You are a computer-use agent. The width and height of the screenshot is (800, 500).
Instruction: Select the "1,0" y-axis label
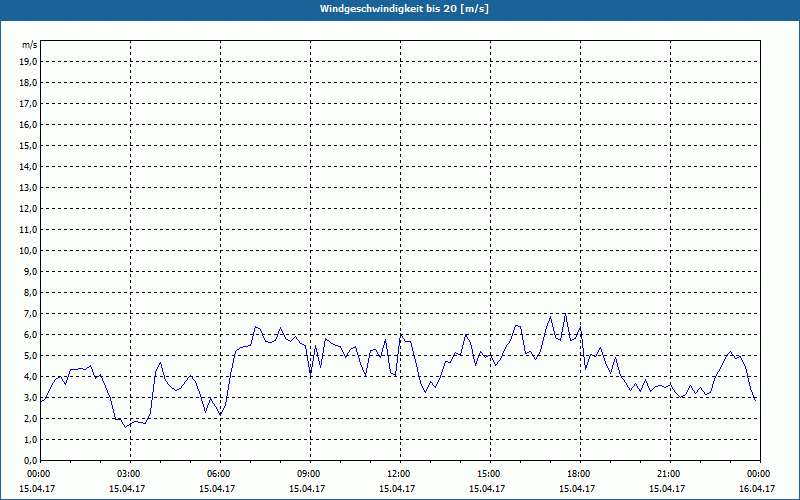click(x=31, y=440)
